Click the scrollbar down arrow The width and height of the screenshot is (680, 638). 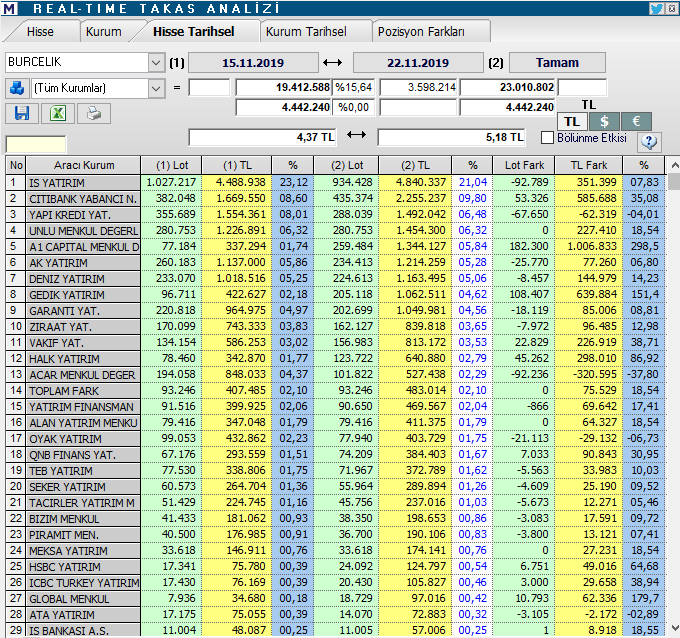tap(674, 628)
